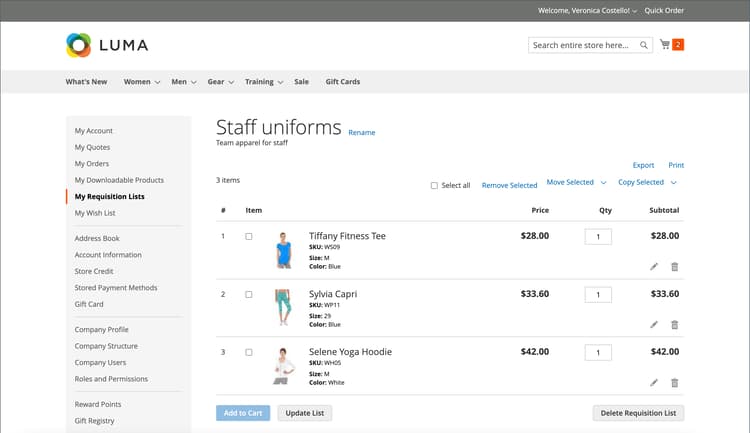Edit the Tiffany Fitness Tee item
The height and width of the screenshot is (433, 750).
point(654,266)
